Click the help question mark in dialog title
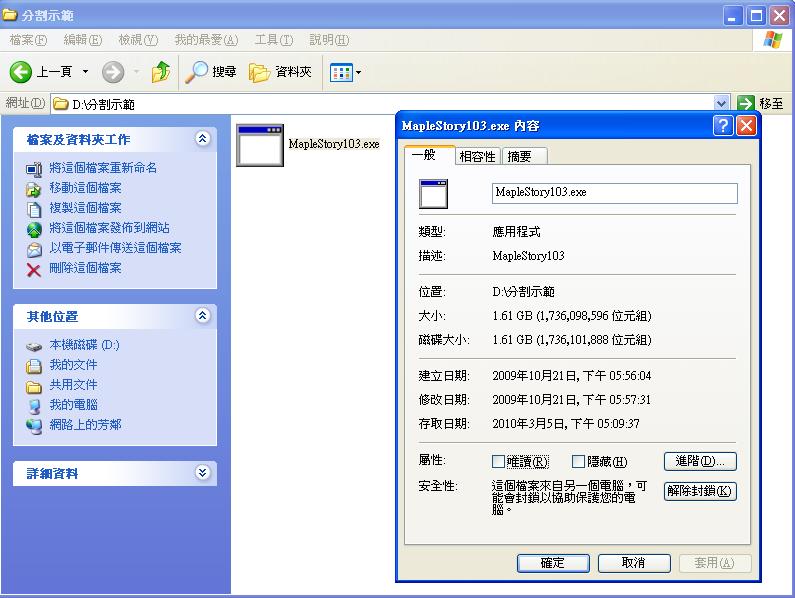Screen dimensions: 795x598 [x=723, y=125]
